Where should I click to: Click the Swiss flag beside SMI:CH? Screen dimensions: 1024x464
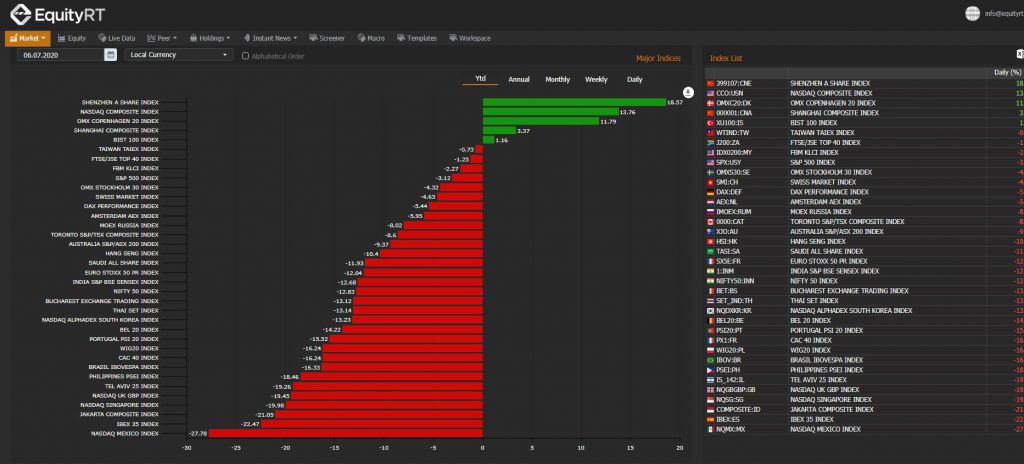[x=711, y=182]
